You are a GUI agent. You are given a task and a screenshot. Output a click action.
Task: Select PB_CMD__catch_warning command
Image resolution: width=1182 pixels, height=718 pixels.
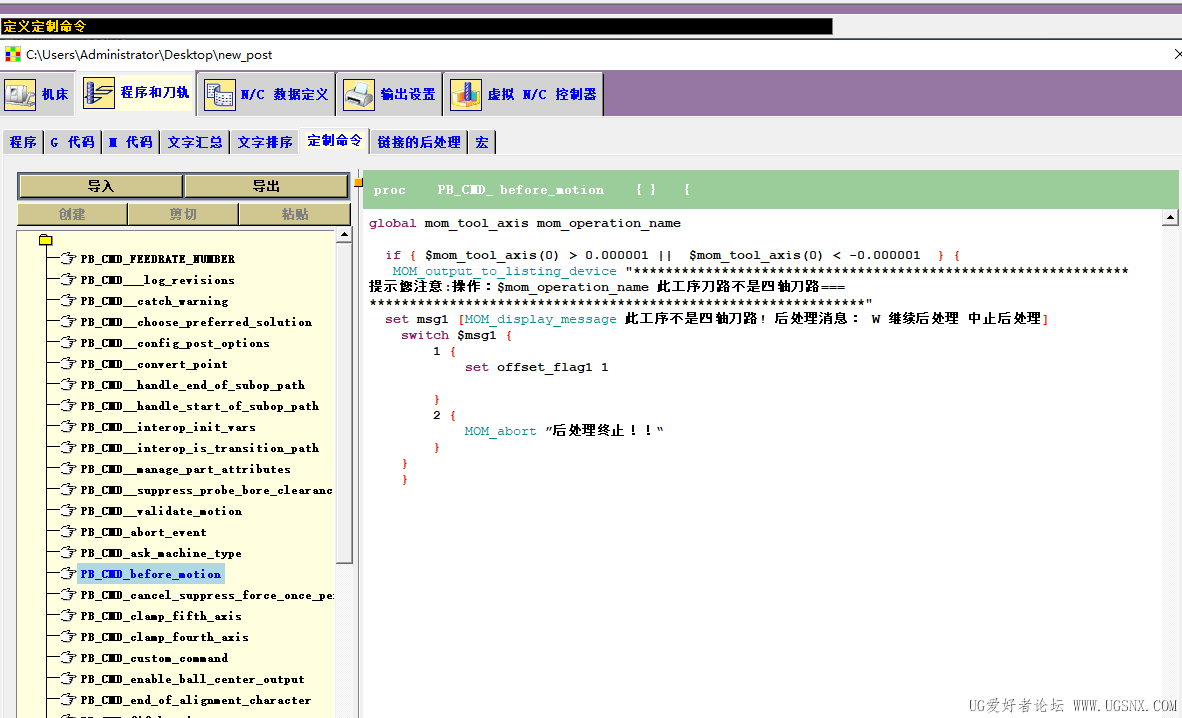pyautogui.click(x=155, y=301)
